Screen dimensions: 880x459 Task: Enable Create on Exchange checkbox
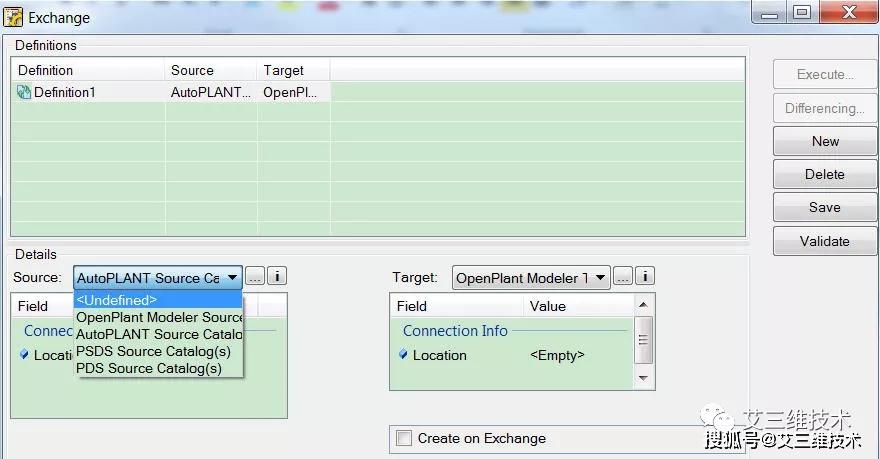pos(404,438)
